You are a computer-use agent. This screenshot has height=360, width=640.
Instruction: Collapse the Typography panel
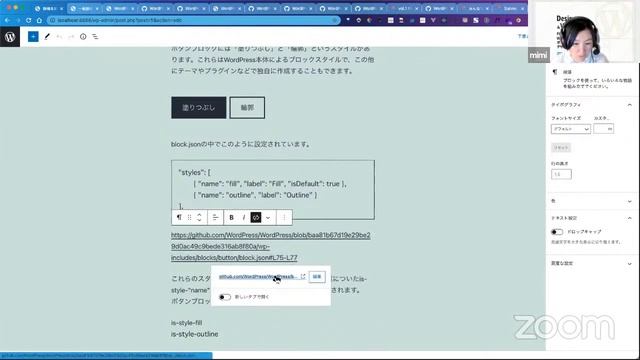click(x=629, y=105)
